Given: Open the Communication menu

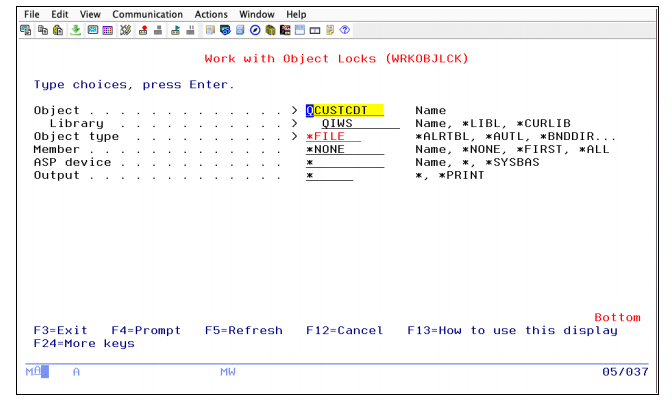Looking at the screenshot, I should click(147, 15).
